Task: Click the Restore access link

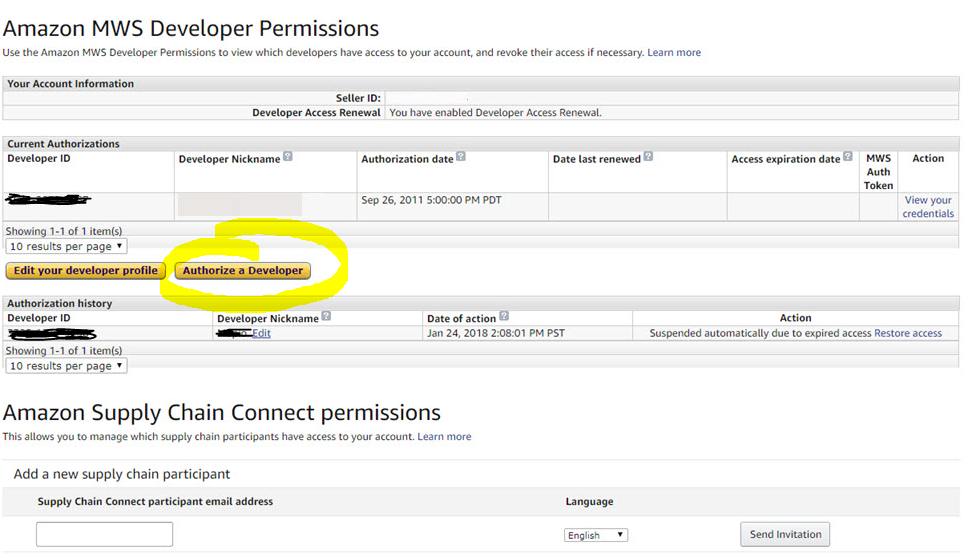Action: click(x=908, y=333)
